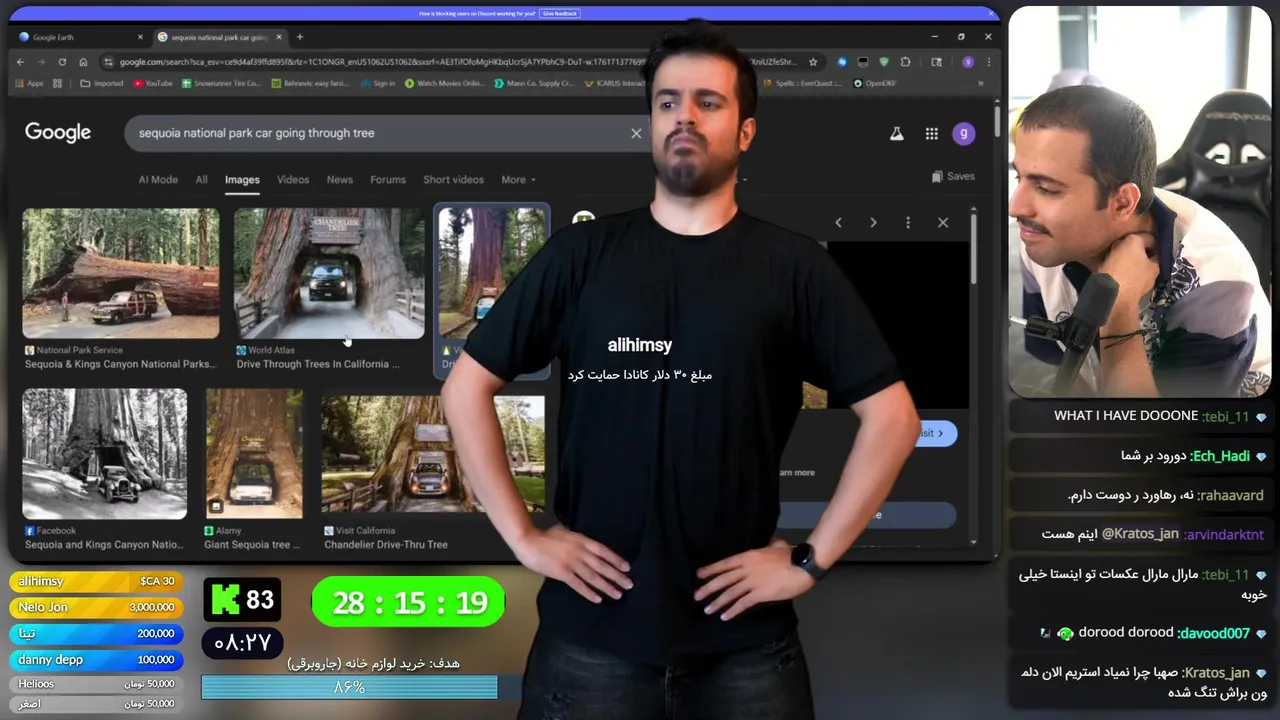Open the World Atlas Chandelier Tree image

[329, 273]
